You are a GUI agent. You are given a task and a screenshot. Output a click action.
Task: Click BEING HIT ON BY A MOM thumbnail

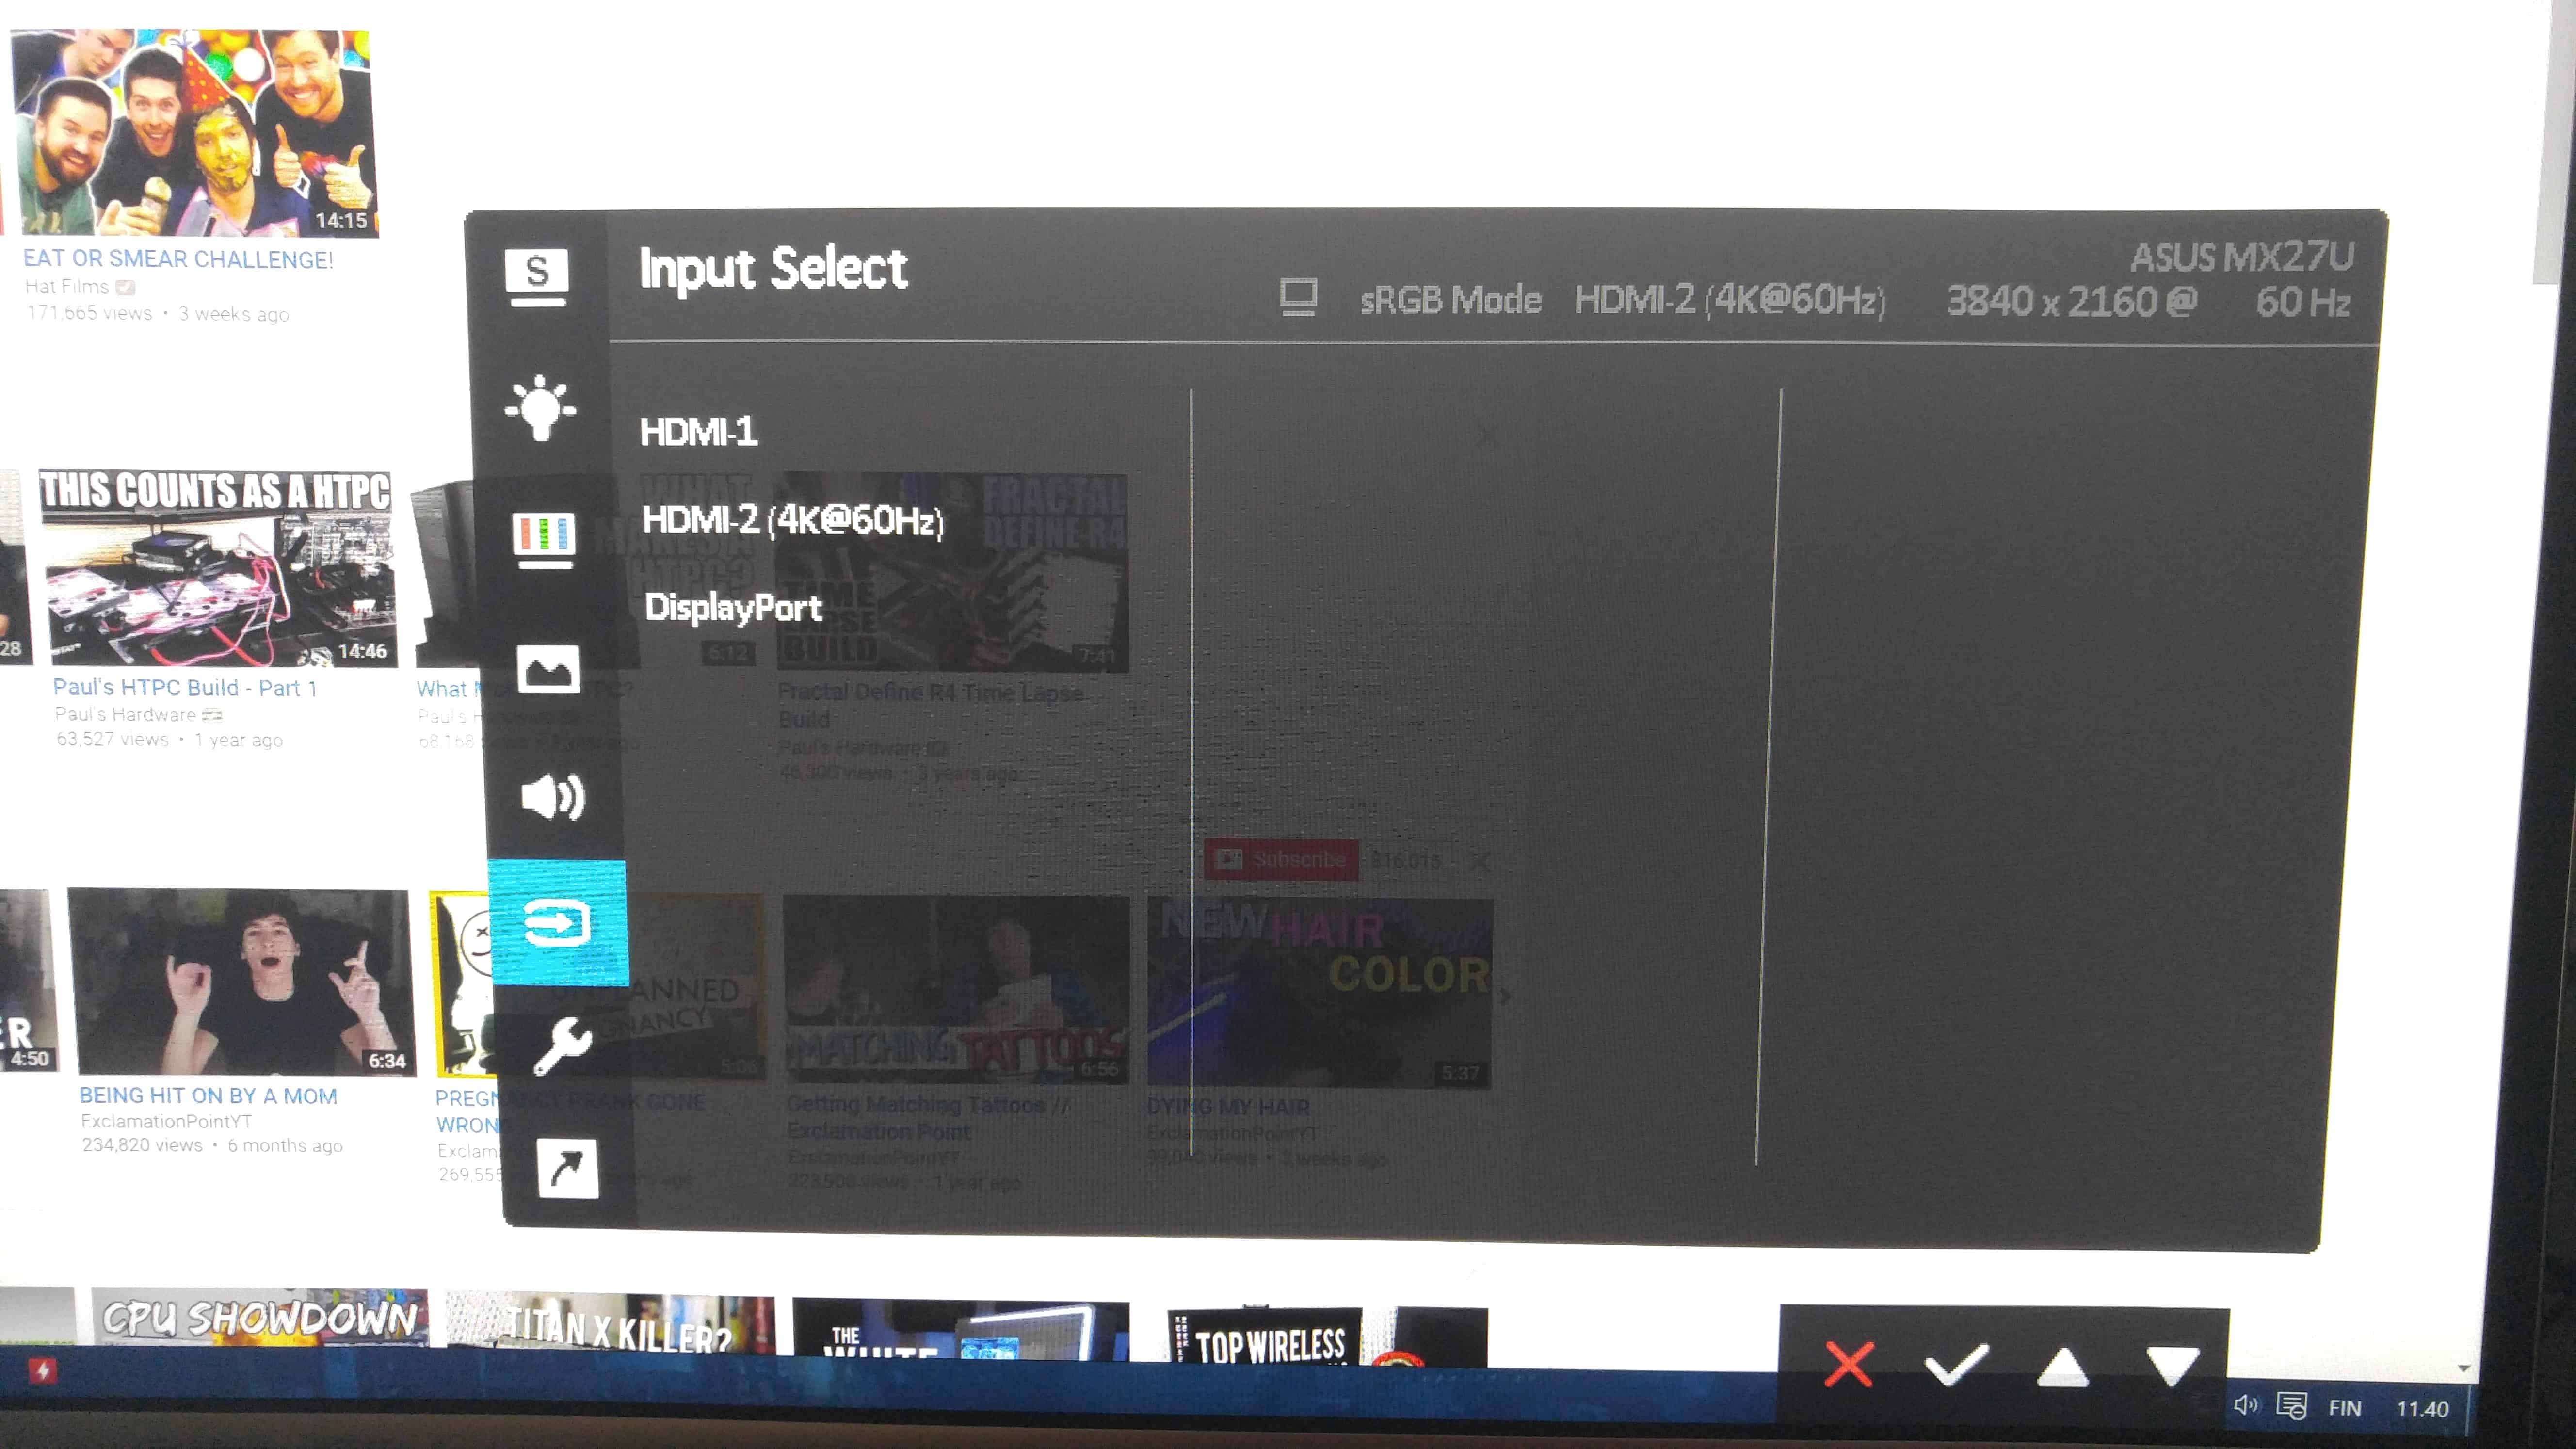click(241, 981)
